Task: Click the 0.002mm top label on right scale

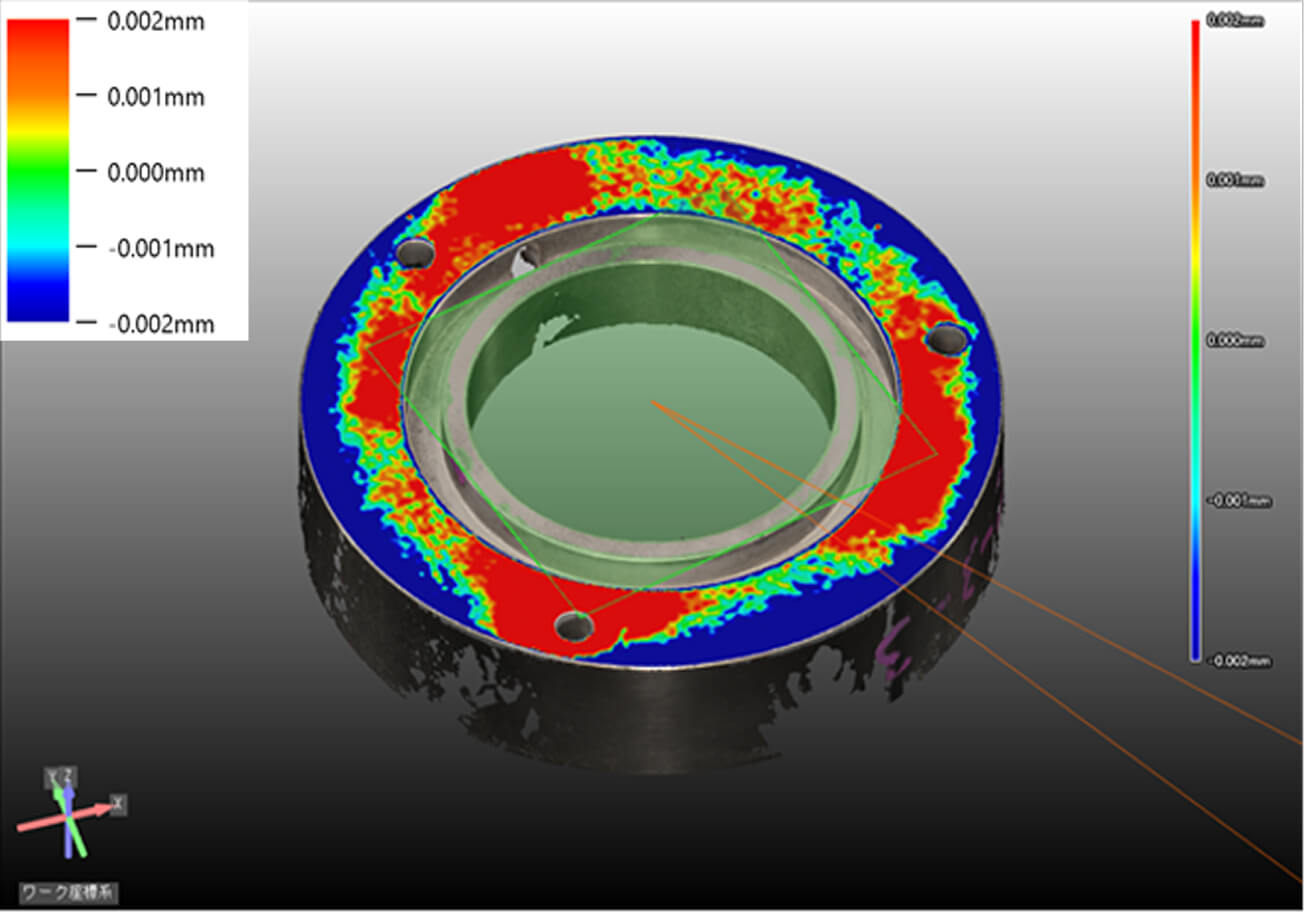Action: (x=1236, y=20)
